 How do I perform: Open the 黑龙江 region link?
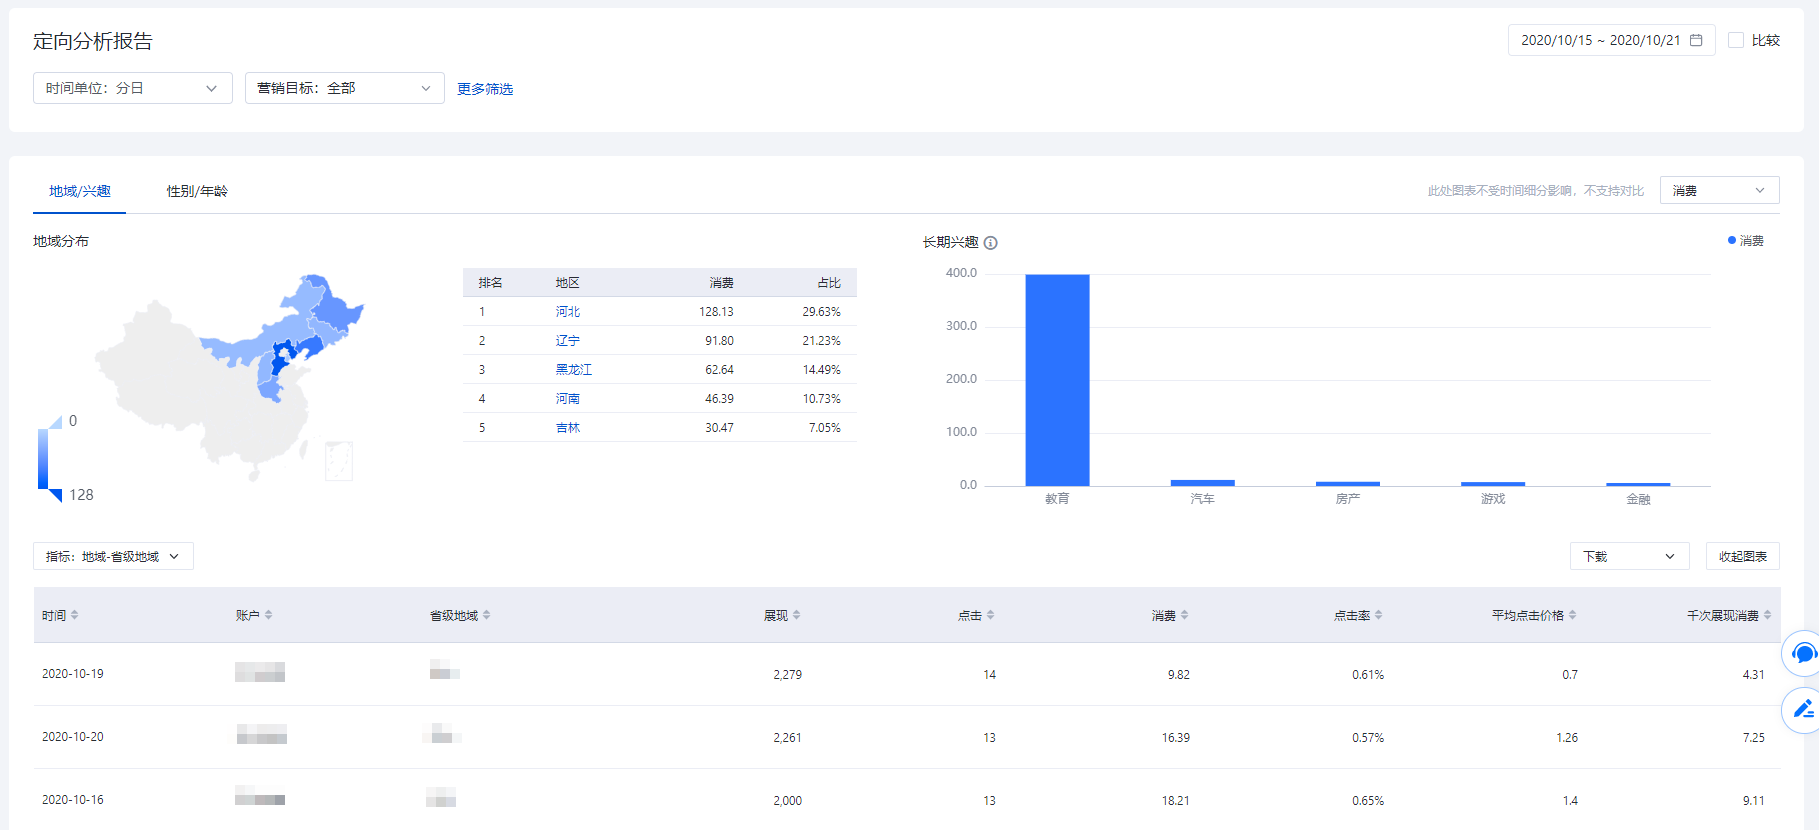[574, 370]
